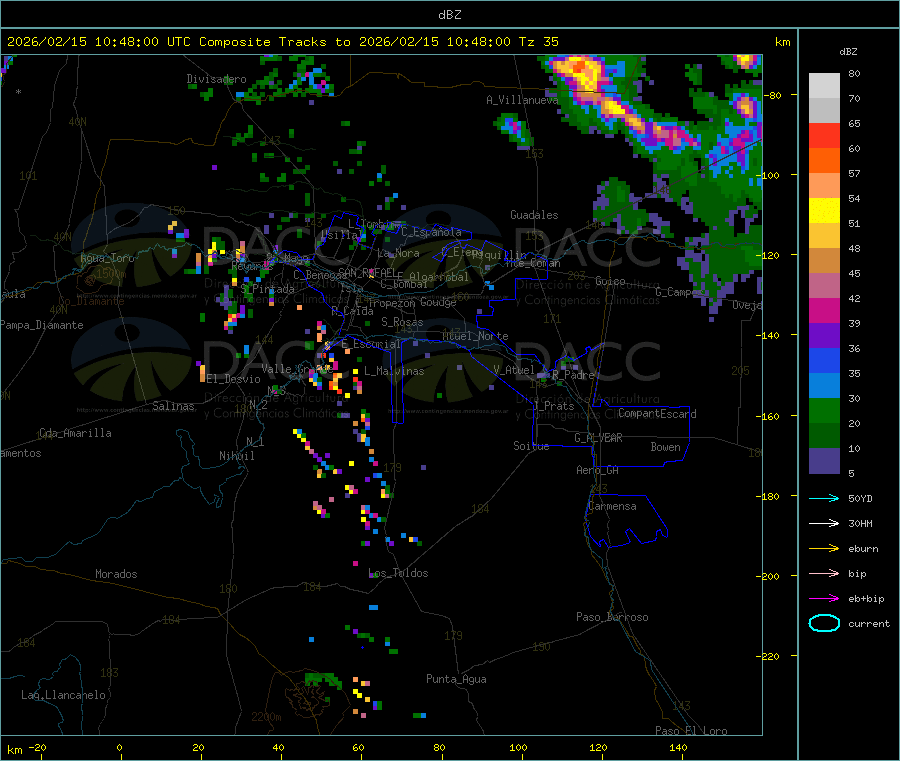Click the 'A_Villanueva' map label
The width and height of the screenshot is (900, 761).
(x=522, y=100)
